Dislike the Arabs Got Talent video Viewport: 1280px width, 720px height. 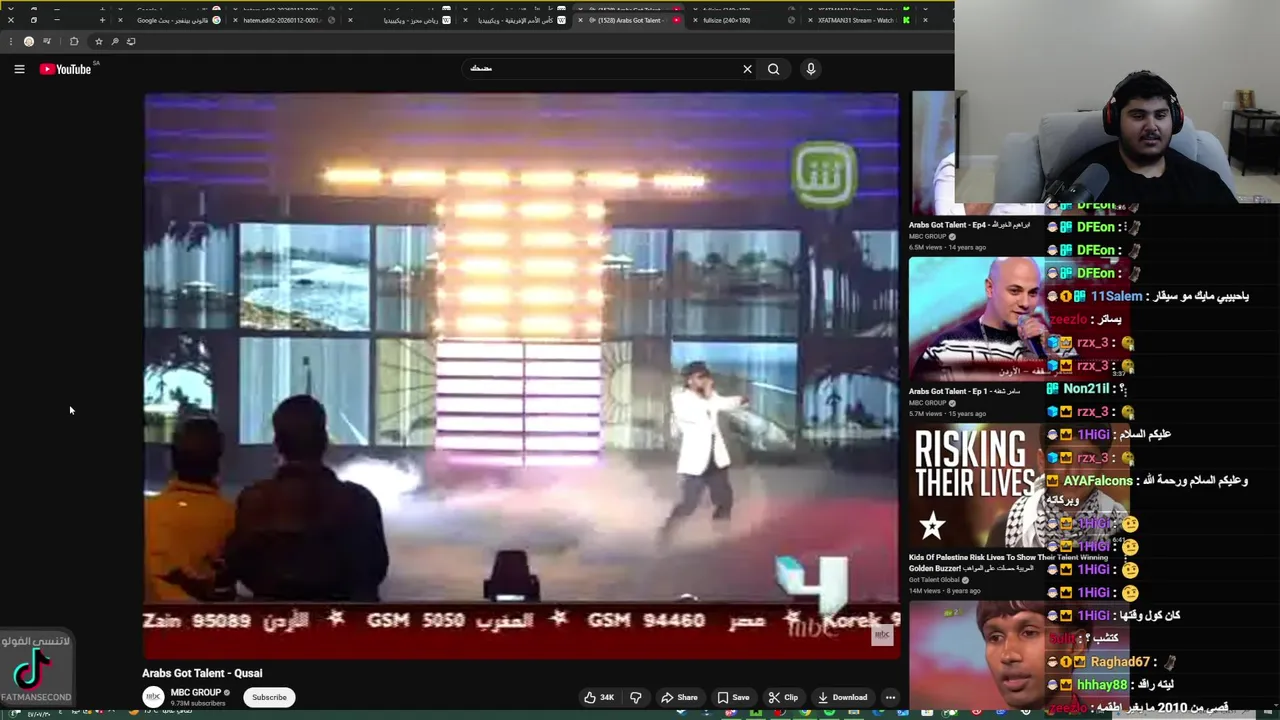635,697
